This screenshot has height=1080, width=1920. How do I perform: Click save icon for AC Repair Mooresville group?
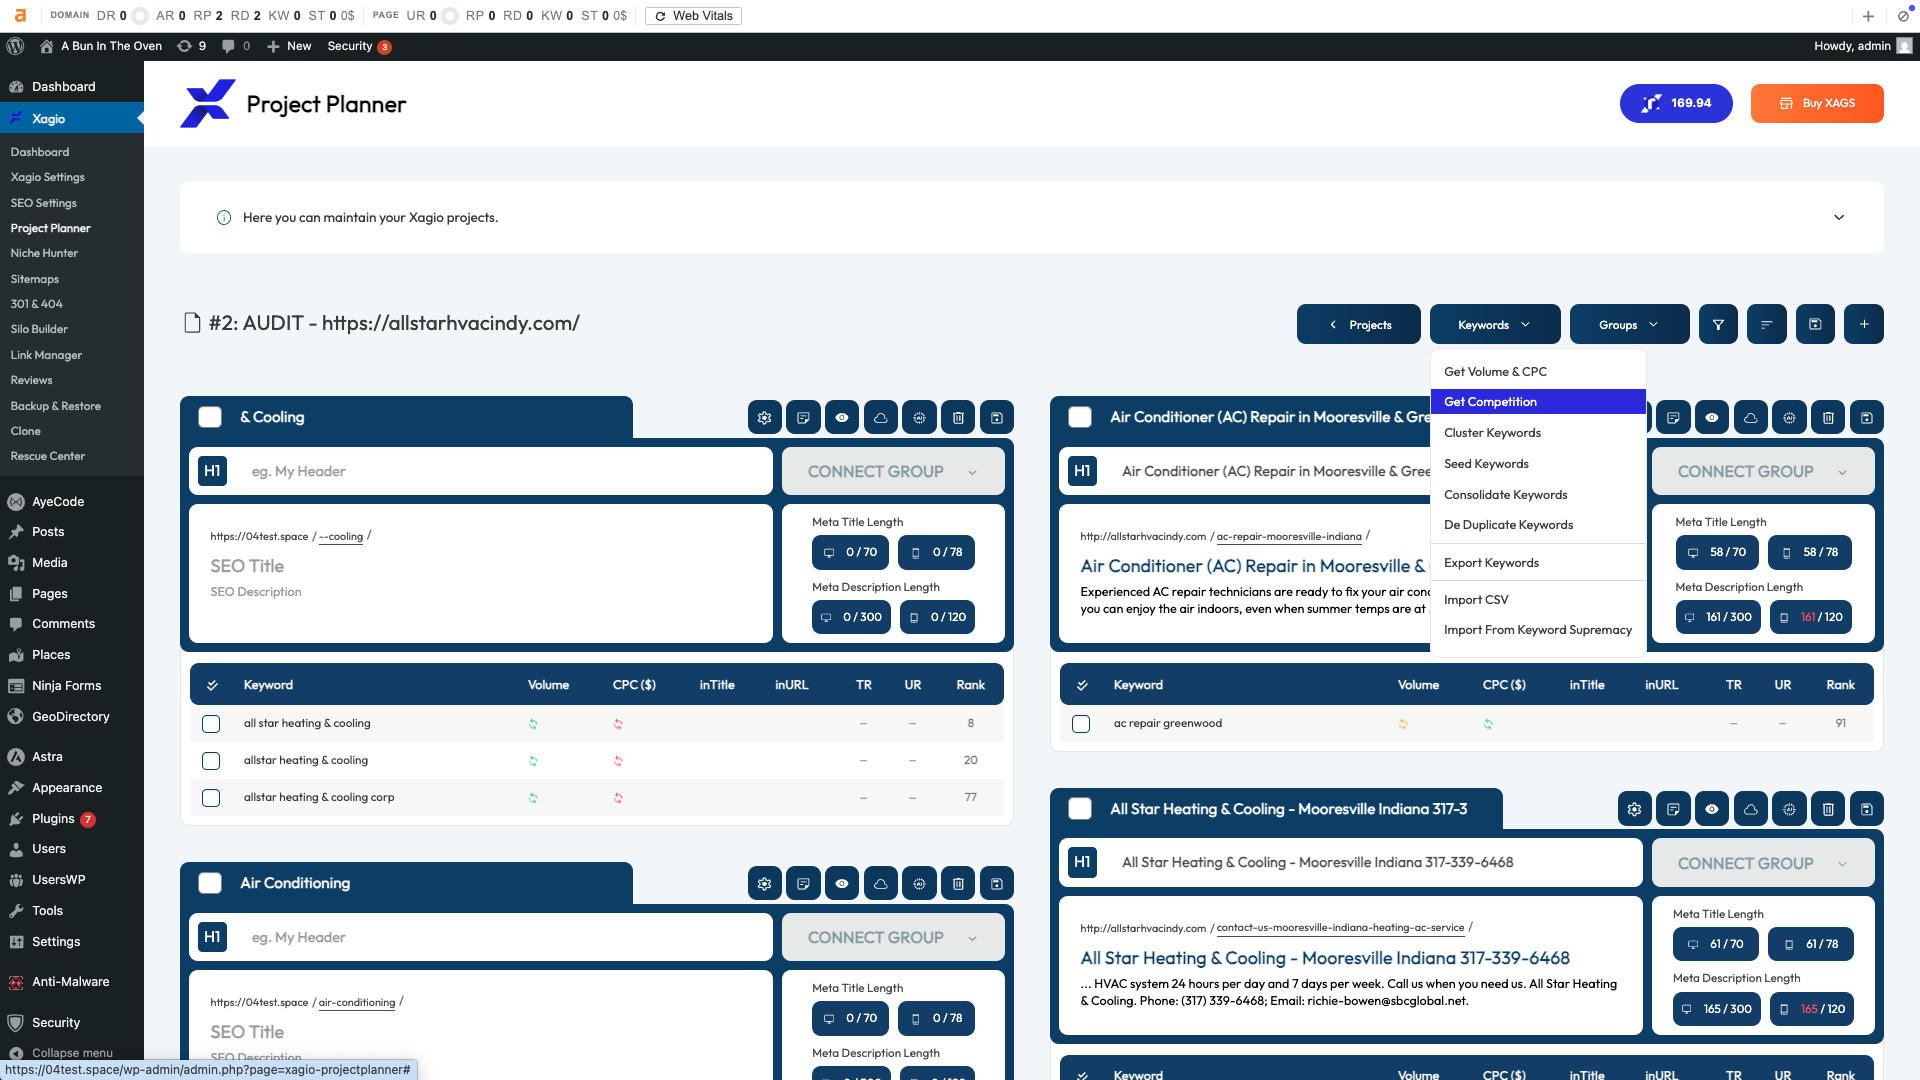[1867, 418]
